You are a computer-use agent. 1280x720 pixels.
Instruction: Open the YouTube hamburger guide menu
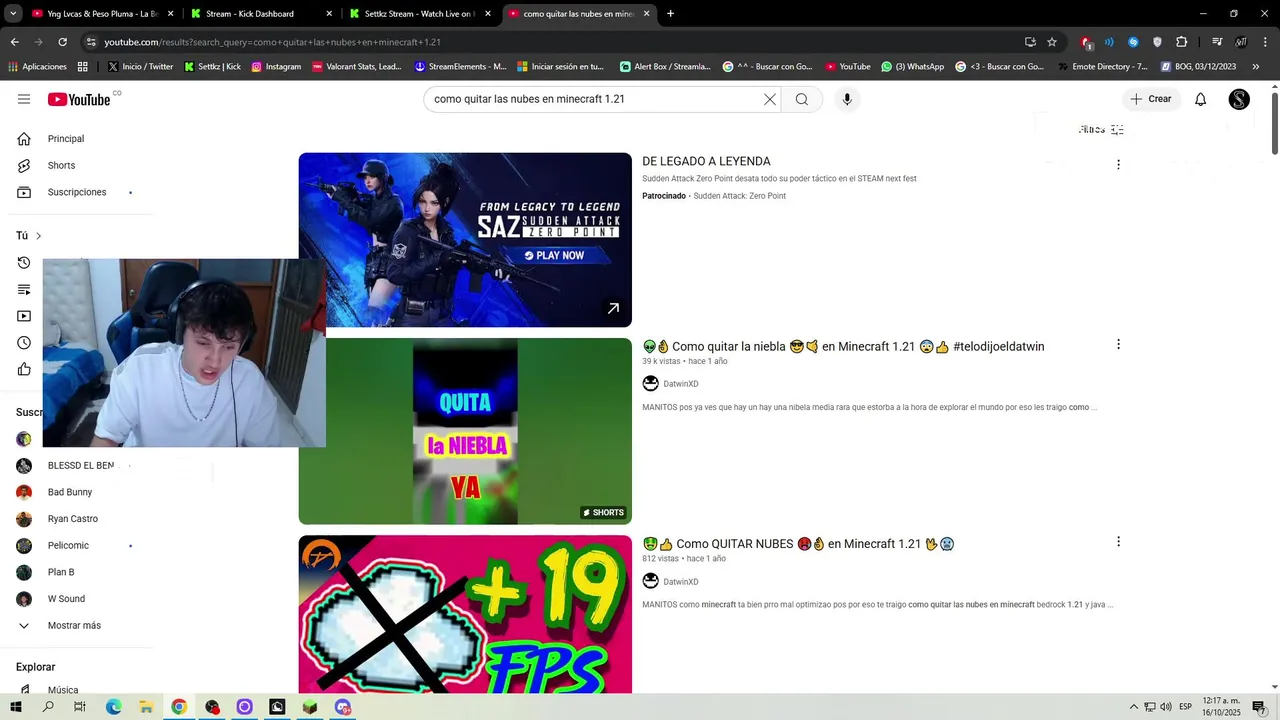click(24, 99)
